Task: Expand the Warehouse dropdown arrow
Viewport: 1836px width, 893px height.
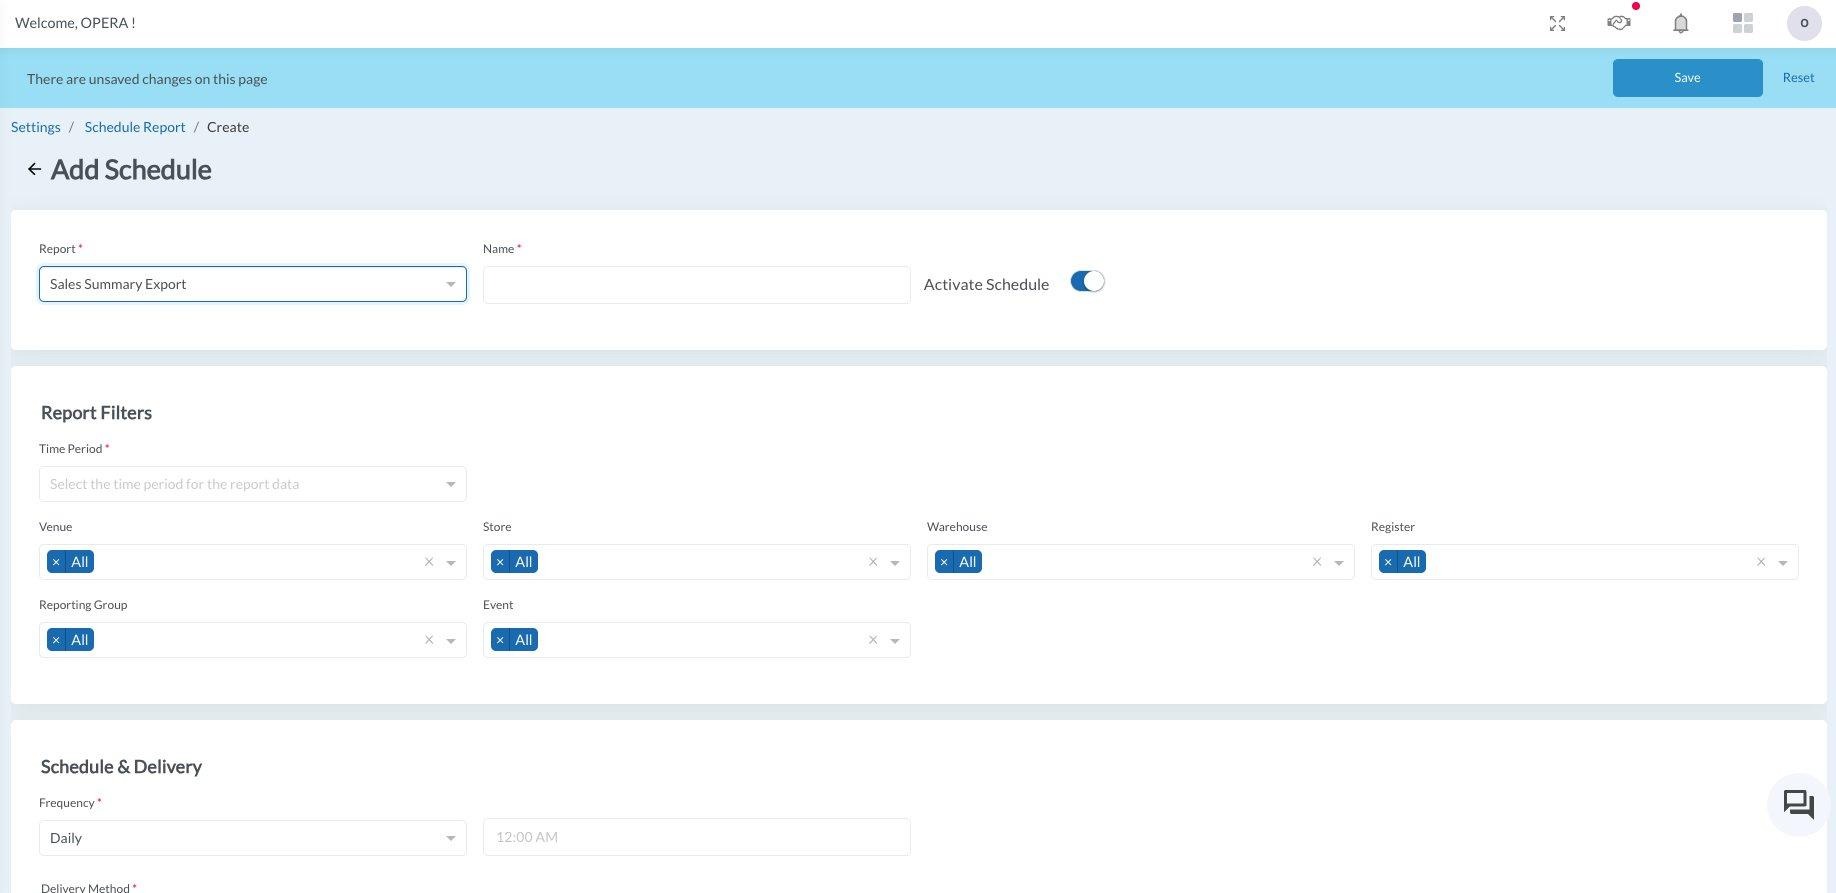Action: tap(1339, 563)
